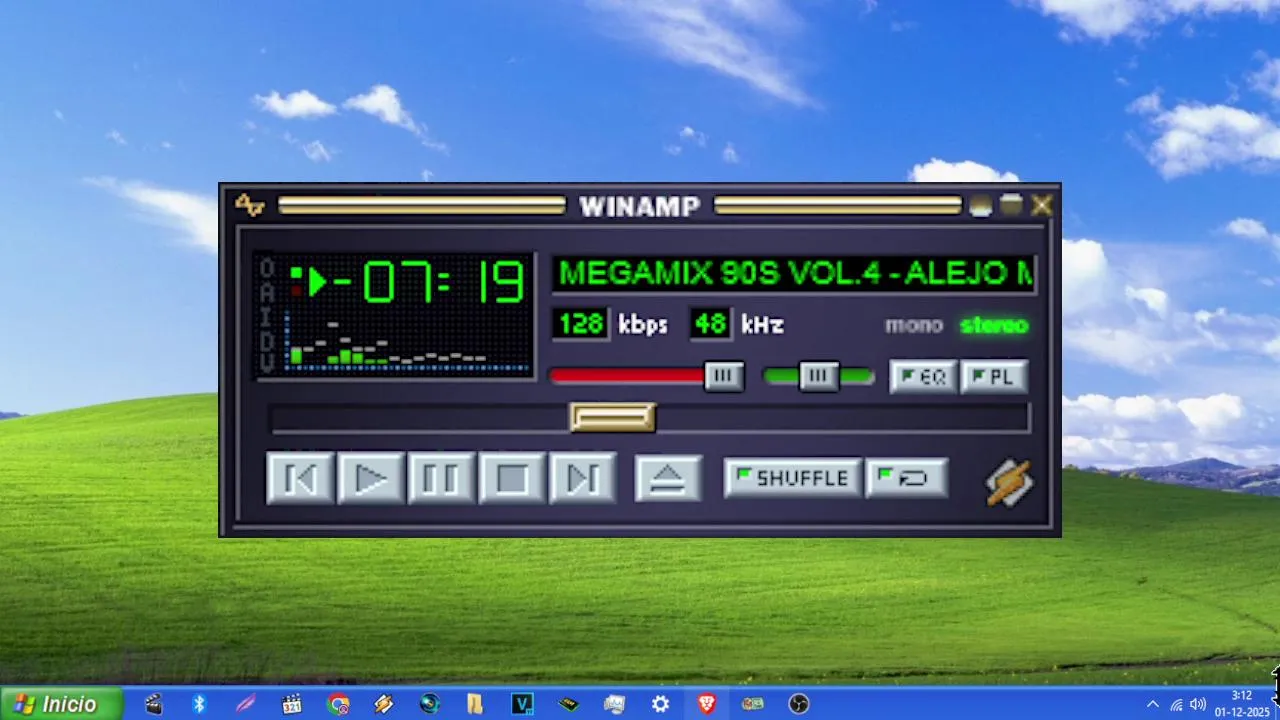1280x720 pixels.
Task: Skip to next track in Winamp
Action: (583, 478)
